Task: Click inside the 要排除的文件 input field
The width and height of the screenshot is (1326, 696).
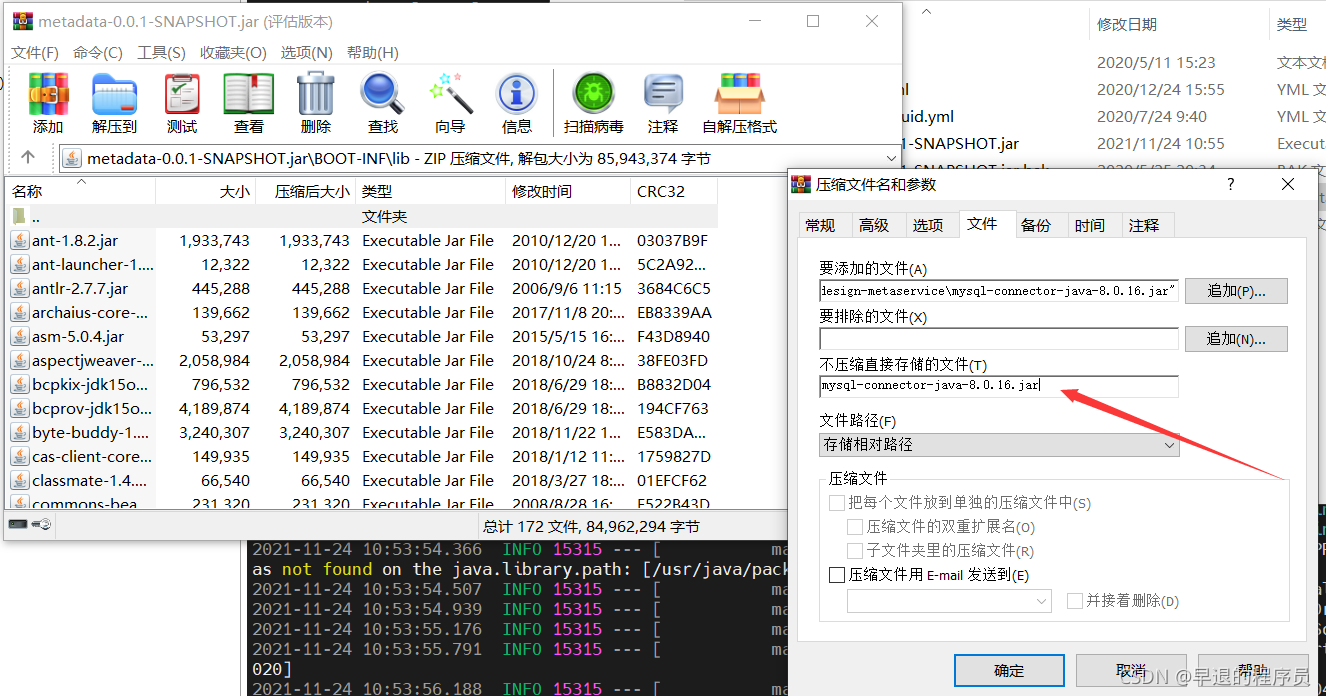Action: click(997, 339)
